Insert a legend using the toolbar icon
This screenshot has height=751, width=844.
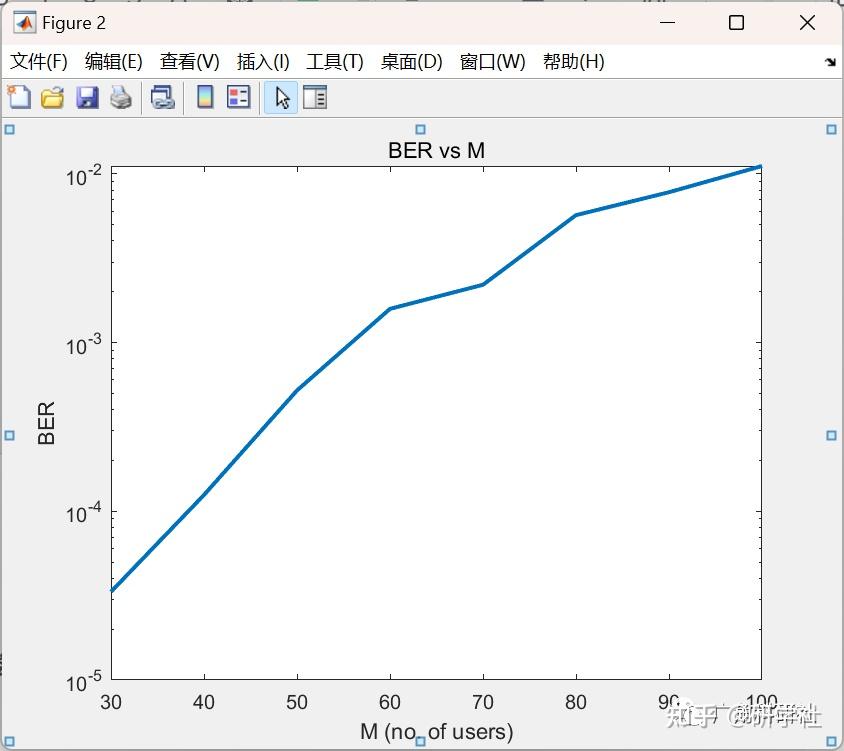click(238, 97)
